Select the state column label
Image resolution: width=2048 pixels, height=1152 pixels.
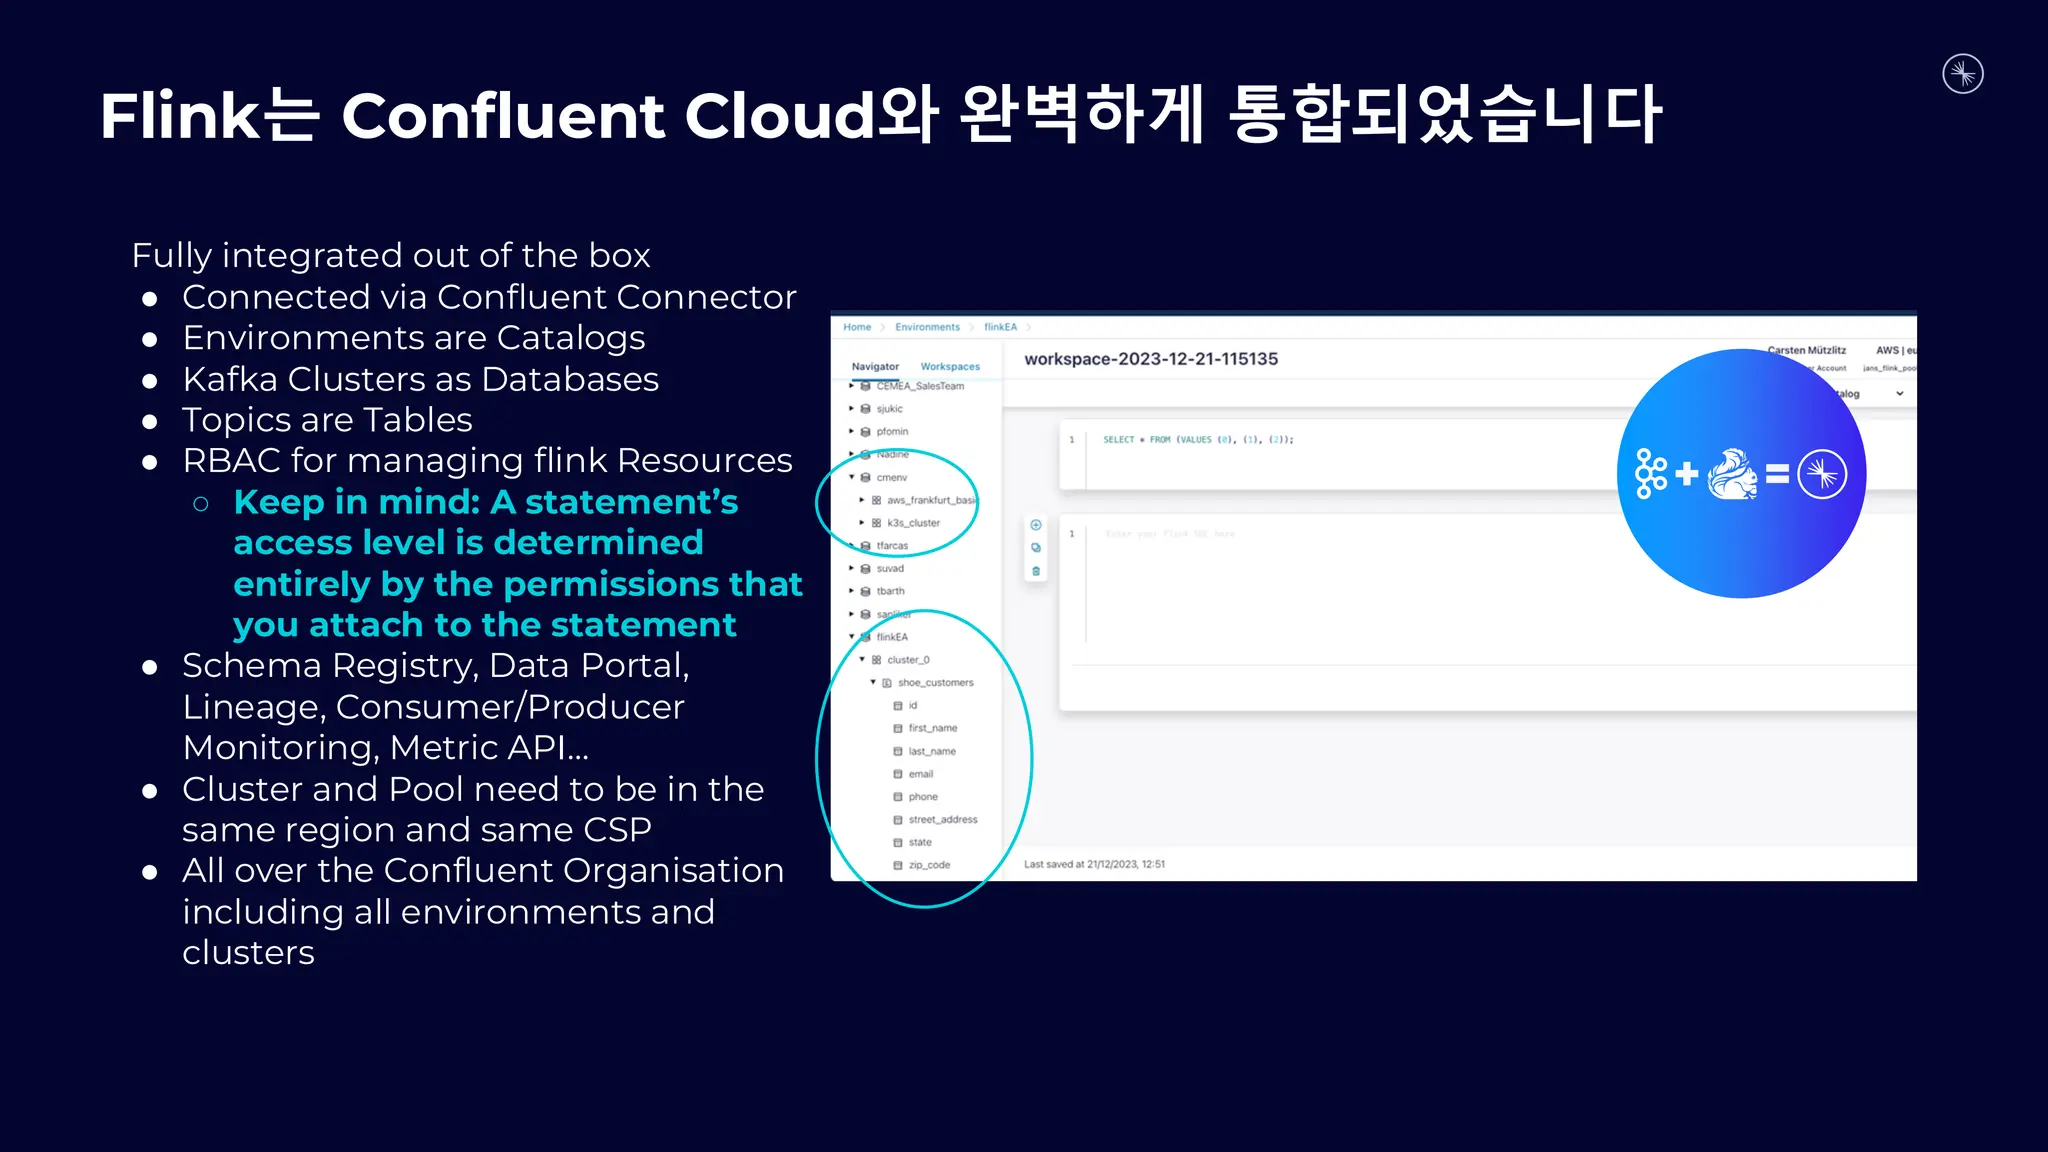920,843
